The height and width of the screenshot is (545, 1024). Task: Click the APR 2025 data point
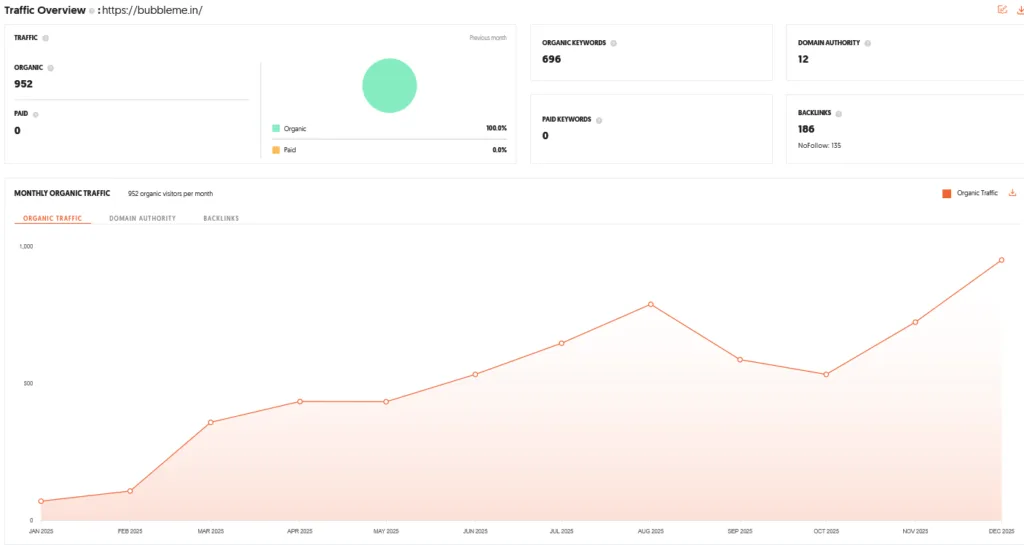pyautogui.click(x=300, y=401)
